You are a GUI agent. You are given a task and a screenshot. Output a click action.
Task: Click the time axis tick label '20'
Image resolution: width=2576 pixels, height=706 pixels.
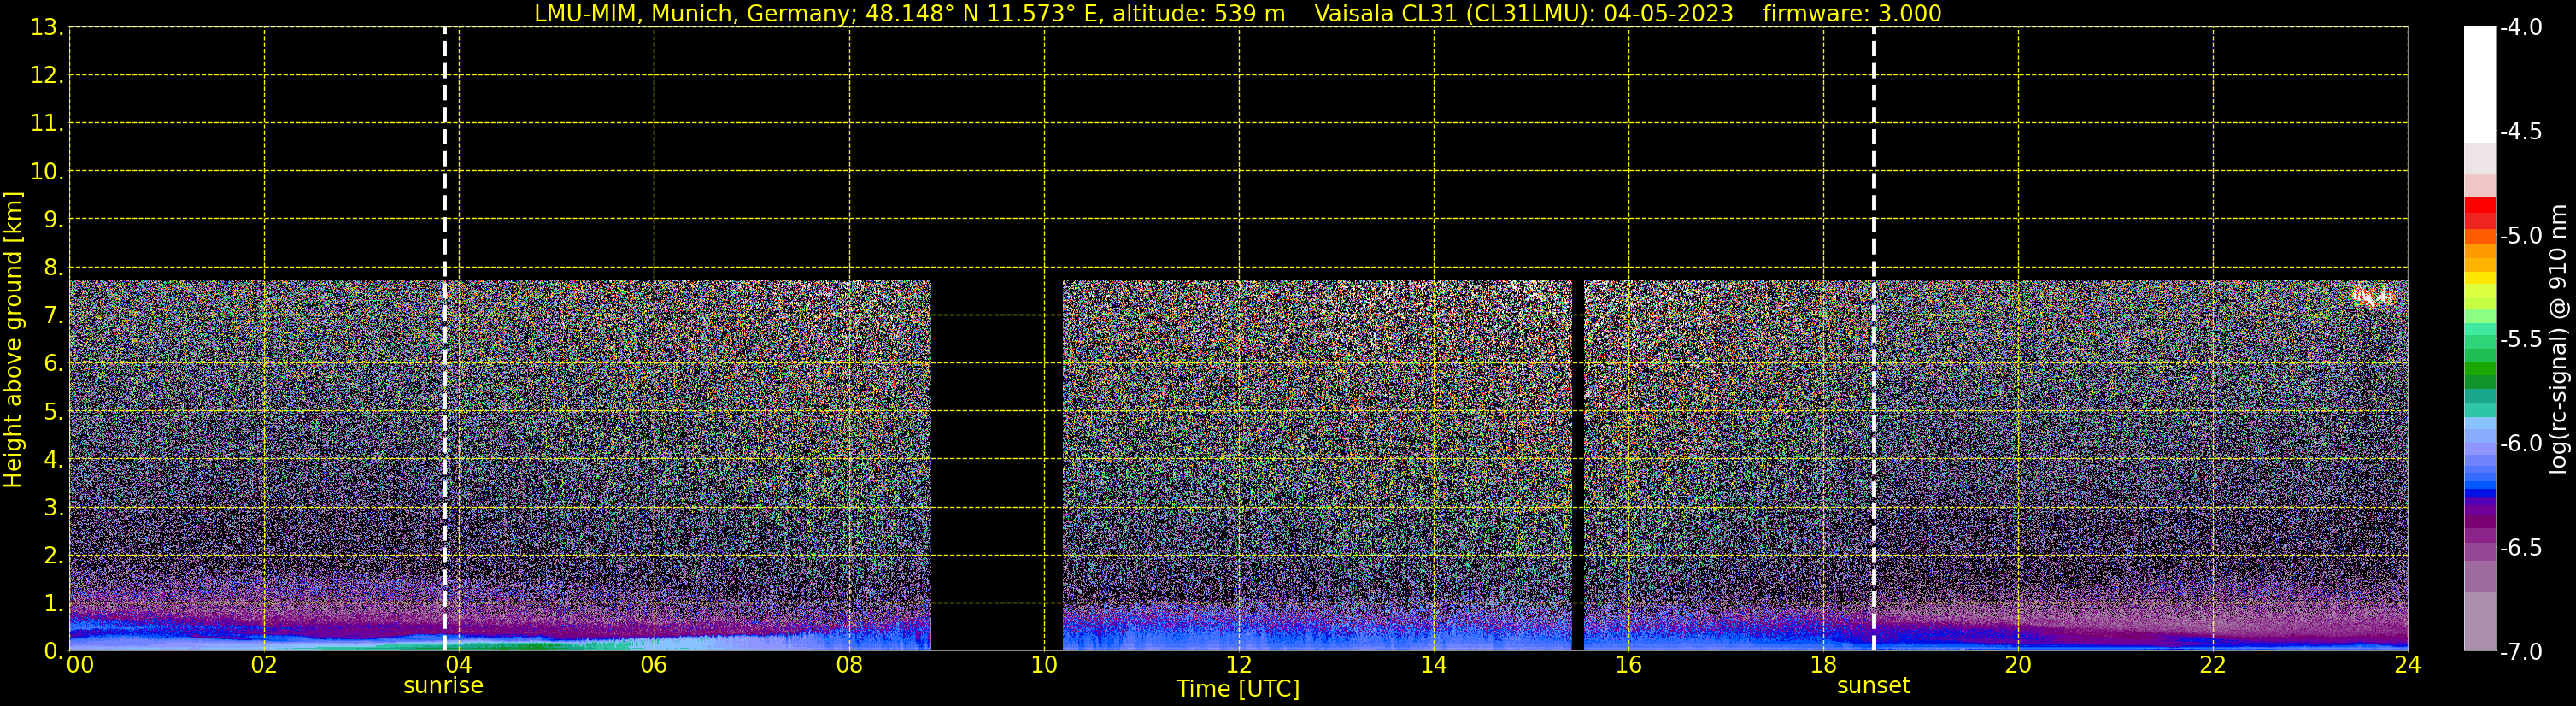click(x=2018, y=665)
